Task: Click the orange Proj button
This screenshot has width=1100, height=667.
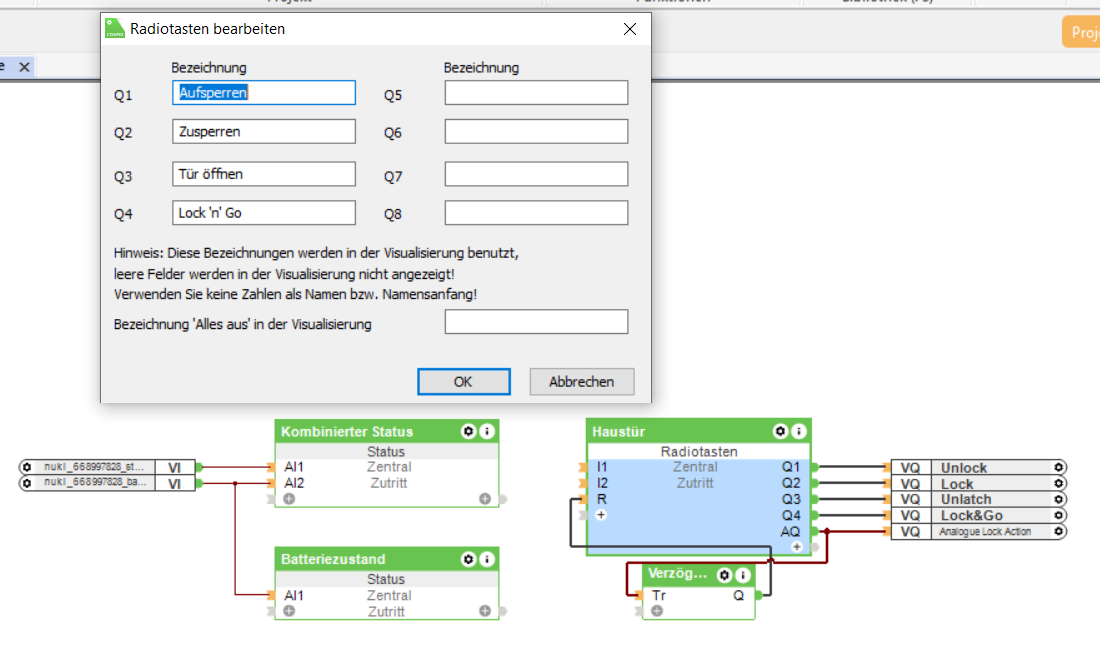Action: tap(1081, 32)
